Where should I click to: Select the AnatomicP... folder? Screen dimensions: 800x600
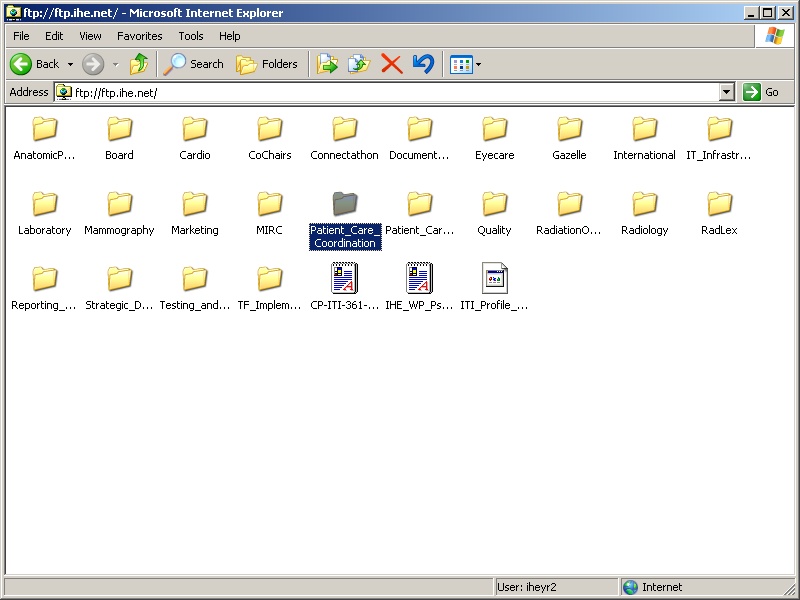tap(44, 139)
